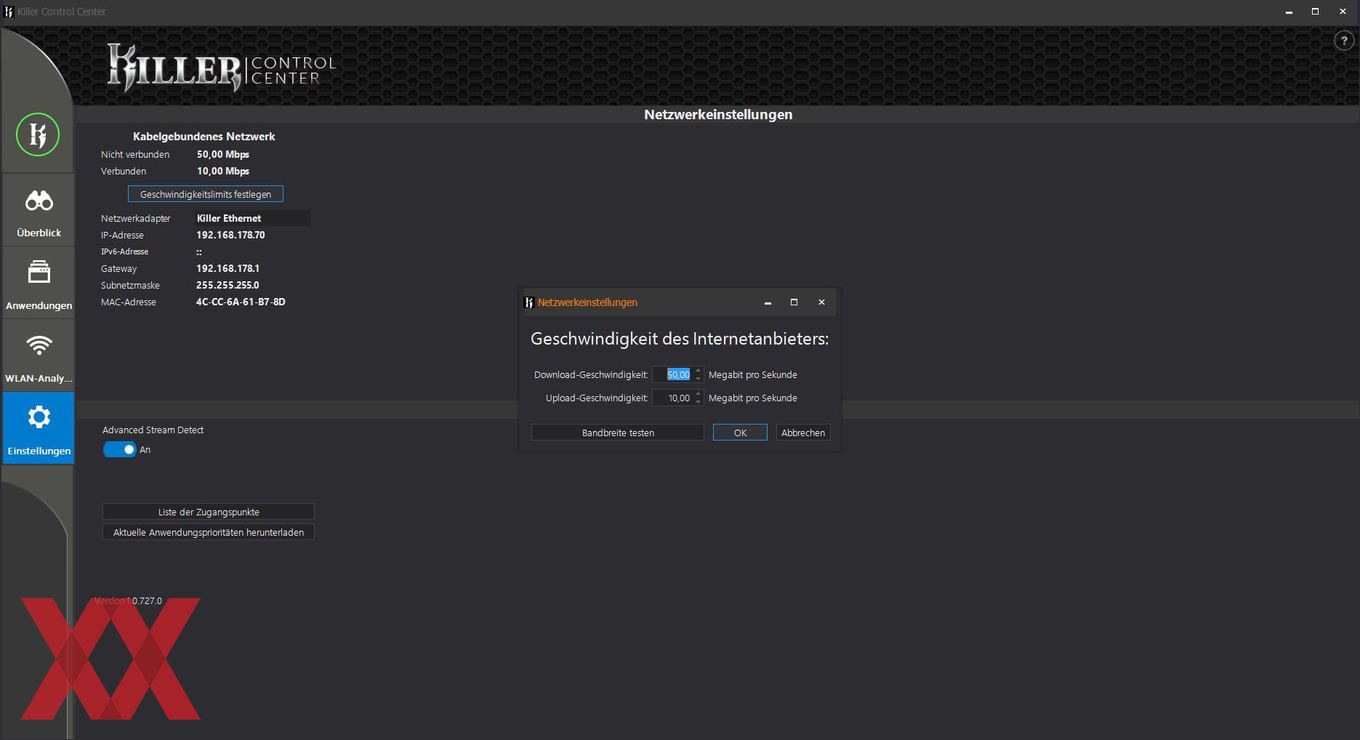Click gateway value 192.168.178.1
This screenshot has height=740, width=1360.
click(228, 269)
